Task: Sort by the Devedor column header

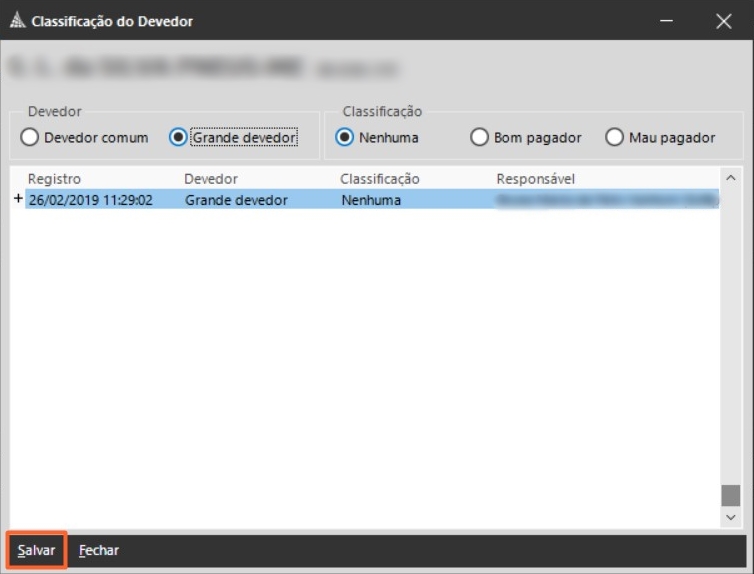Action: click(x=211, y=179)
